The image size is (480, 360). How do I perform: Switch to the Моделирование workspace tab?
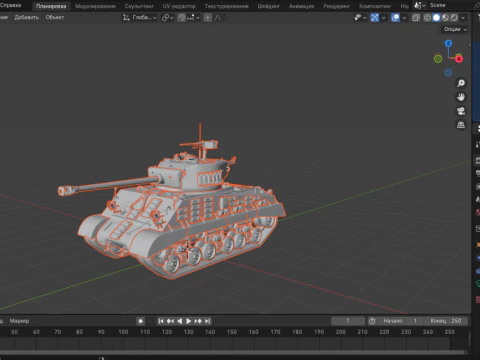[95, 6]
